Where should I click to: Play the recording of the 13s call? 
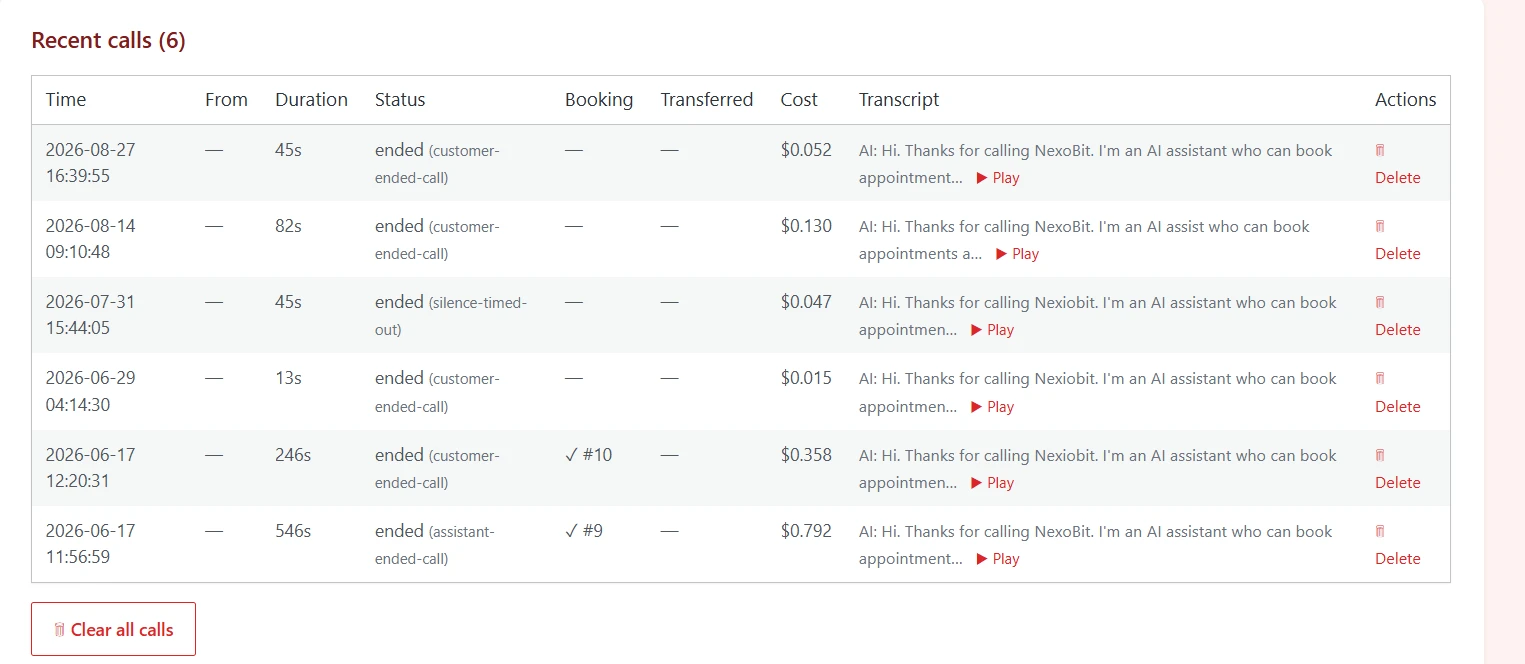[x=992, y=407]
